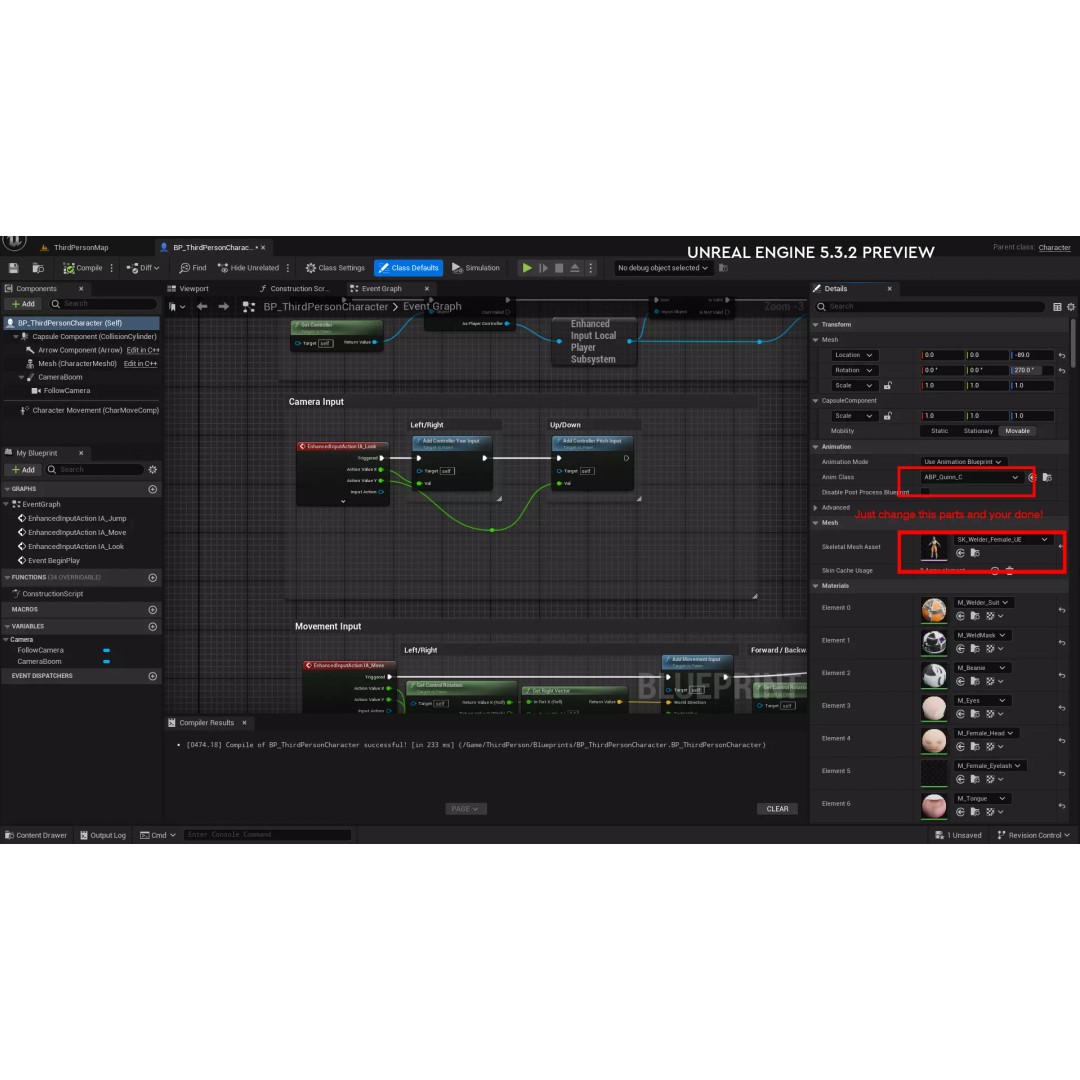
Task: Open My Blueprint panel settings gear
Action: click(153, 470)
